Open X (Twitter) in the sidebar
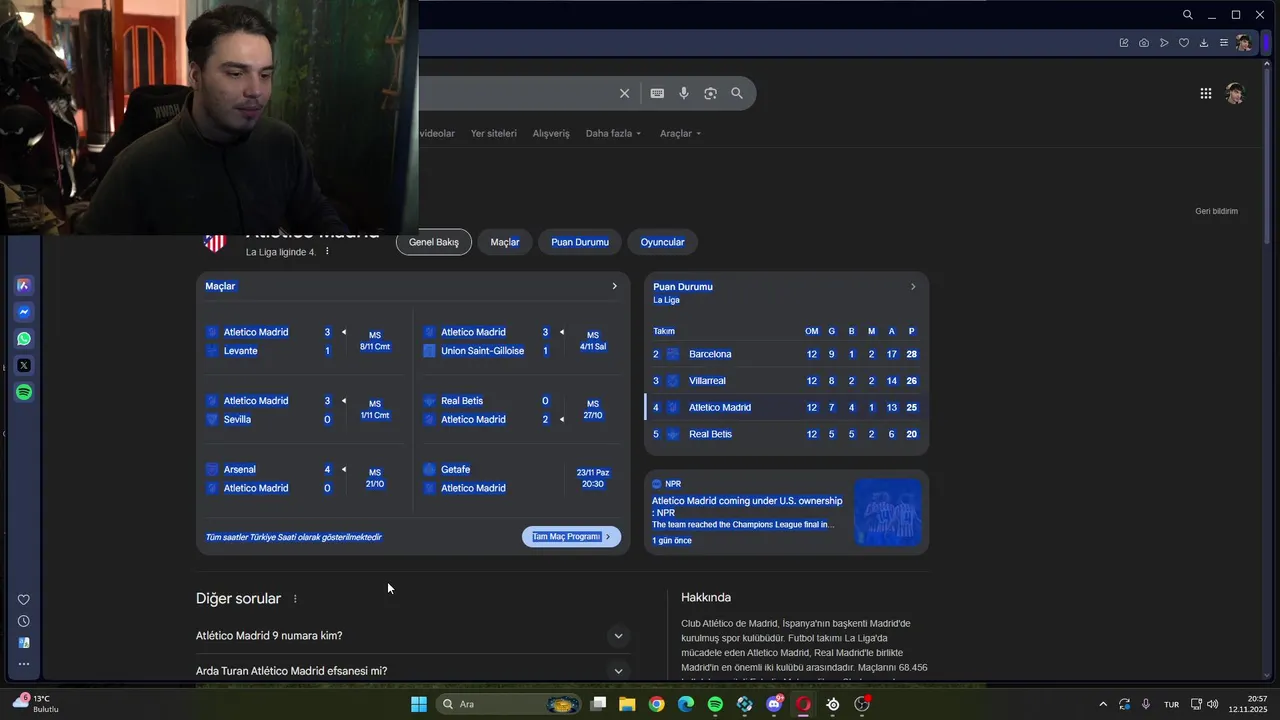Viewport: 1280px width, 720px height. coord(24,366)
